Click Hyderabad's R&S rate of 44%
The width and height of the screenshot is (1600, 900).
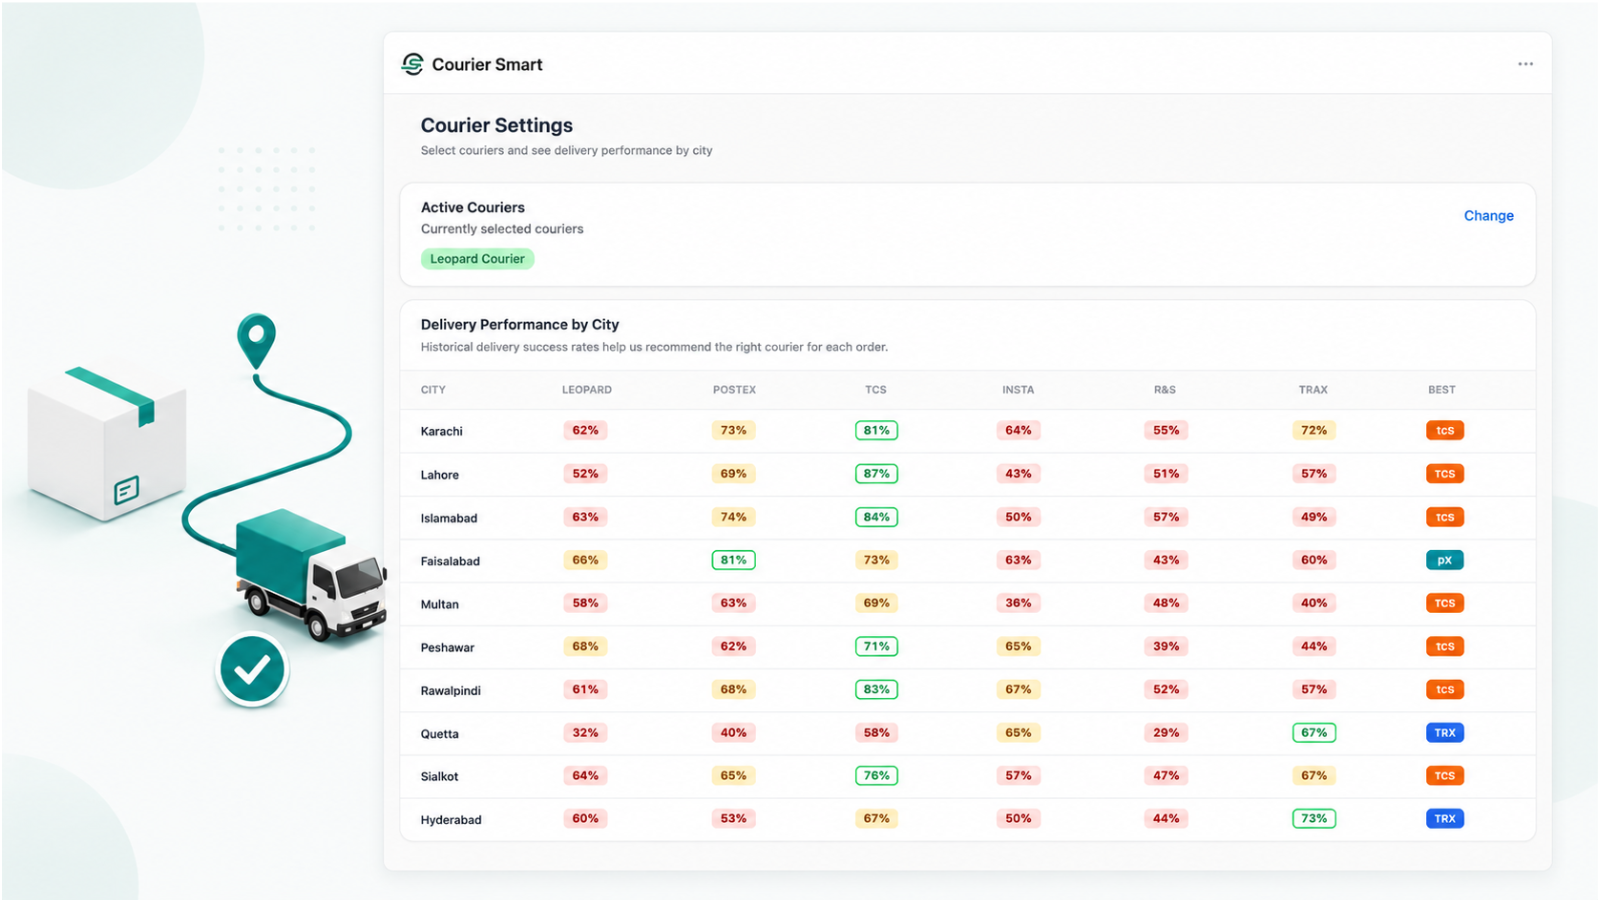click(1166, 819)
